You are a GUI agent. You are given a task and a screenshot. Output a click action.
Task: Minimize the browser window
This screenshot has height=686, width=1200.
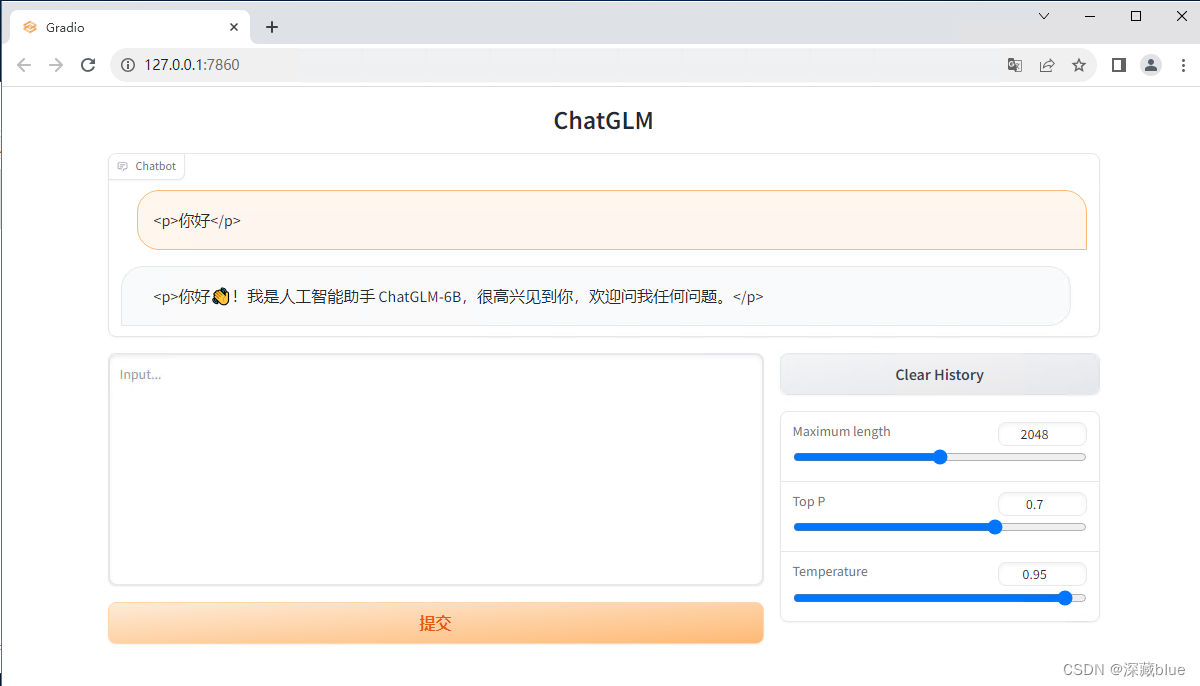[1090, 16]
